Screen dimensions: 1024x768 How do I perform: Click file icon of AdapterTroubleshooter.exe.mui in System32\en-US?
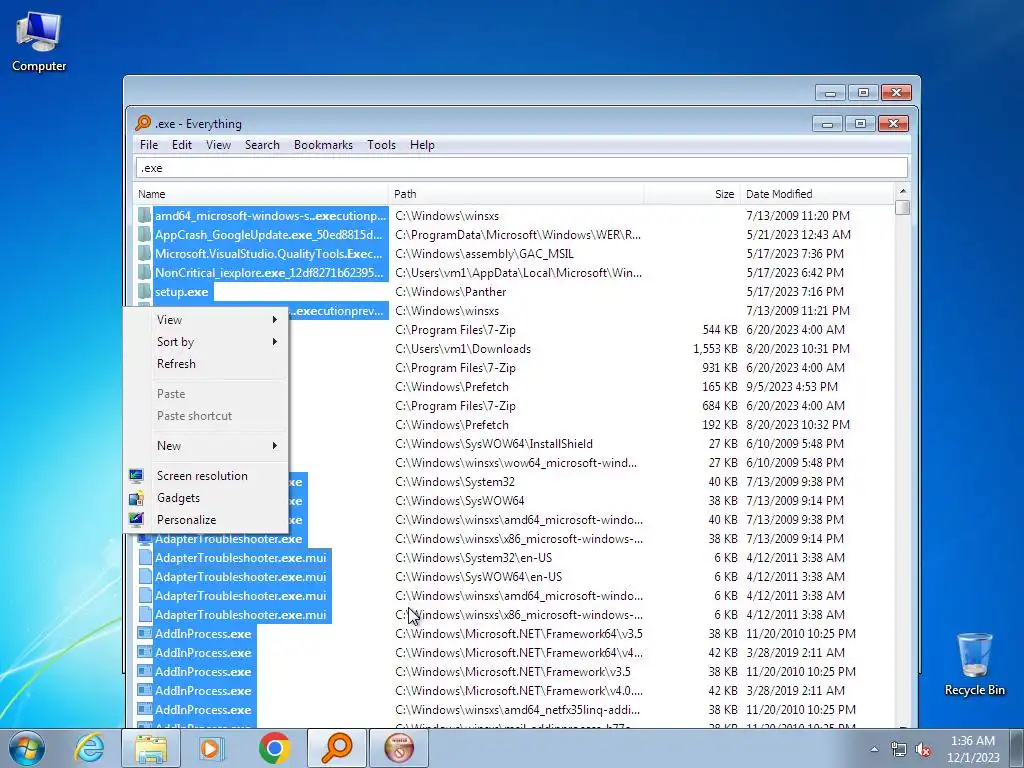[x=144, y=558]
